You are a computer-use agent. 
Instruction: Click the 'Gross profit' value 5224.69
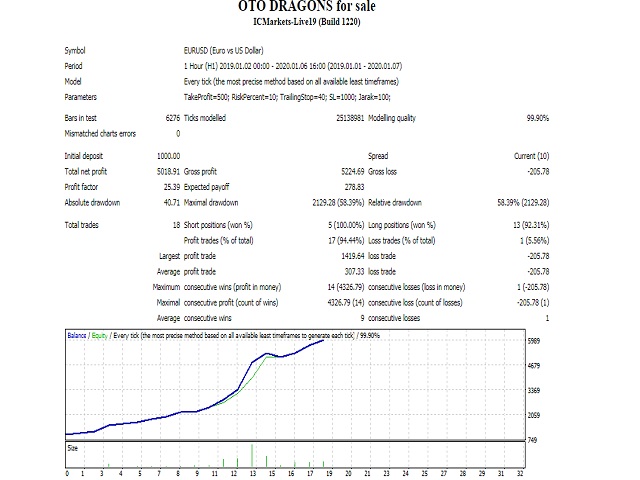[353, 171]
